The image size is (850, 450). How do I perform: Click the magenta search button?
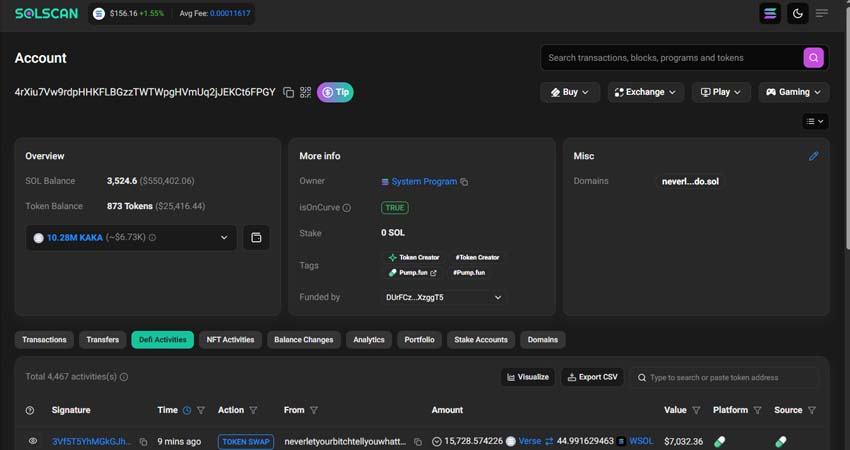[x=814, y=58]
